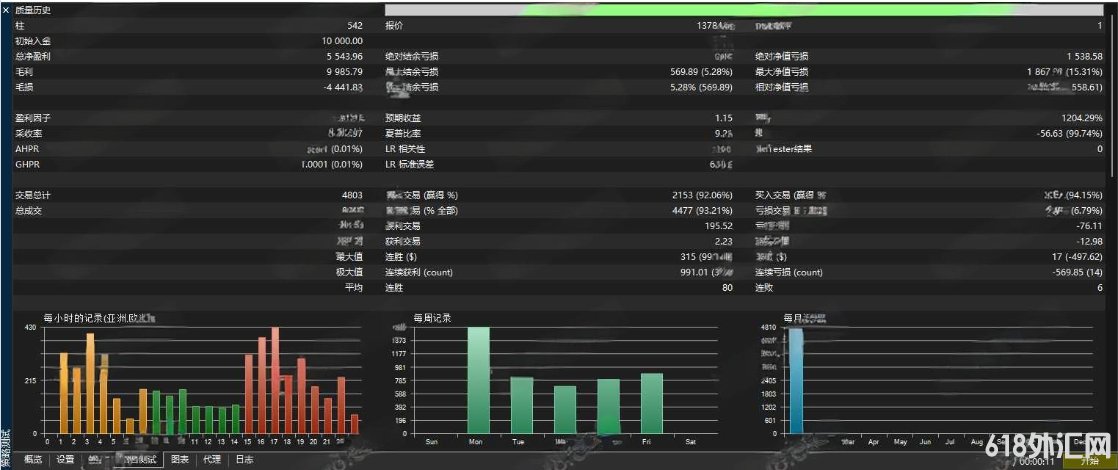Click the value 569.89 (5.28%)
Viewport: 1118px width, 470px height.
pyautogui.click(x=702, y=72)
